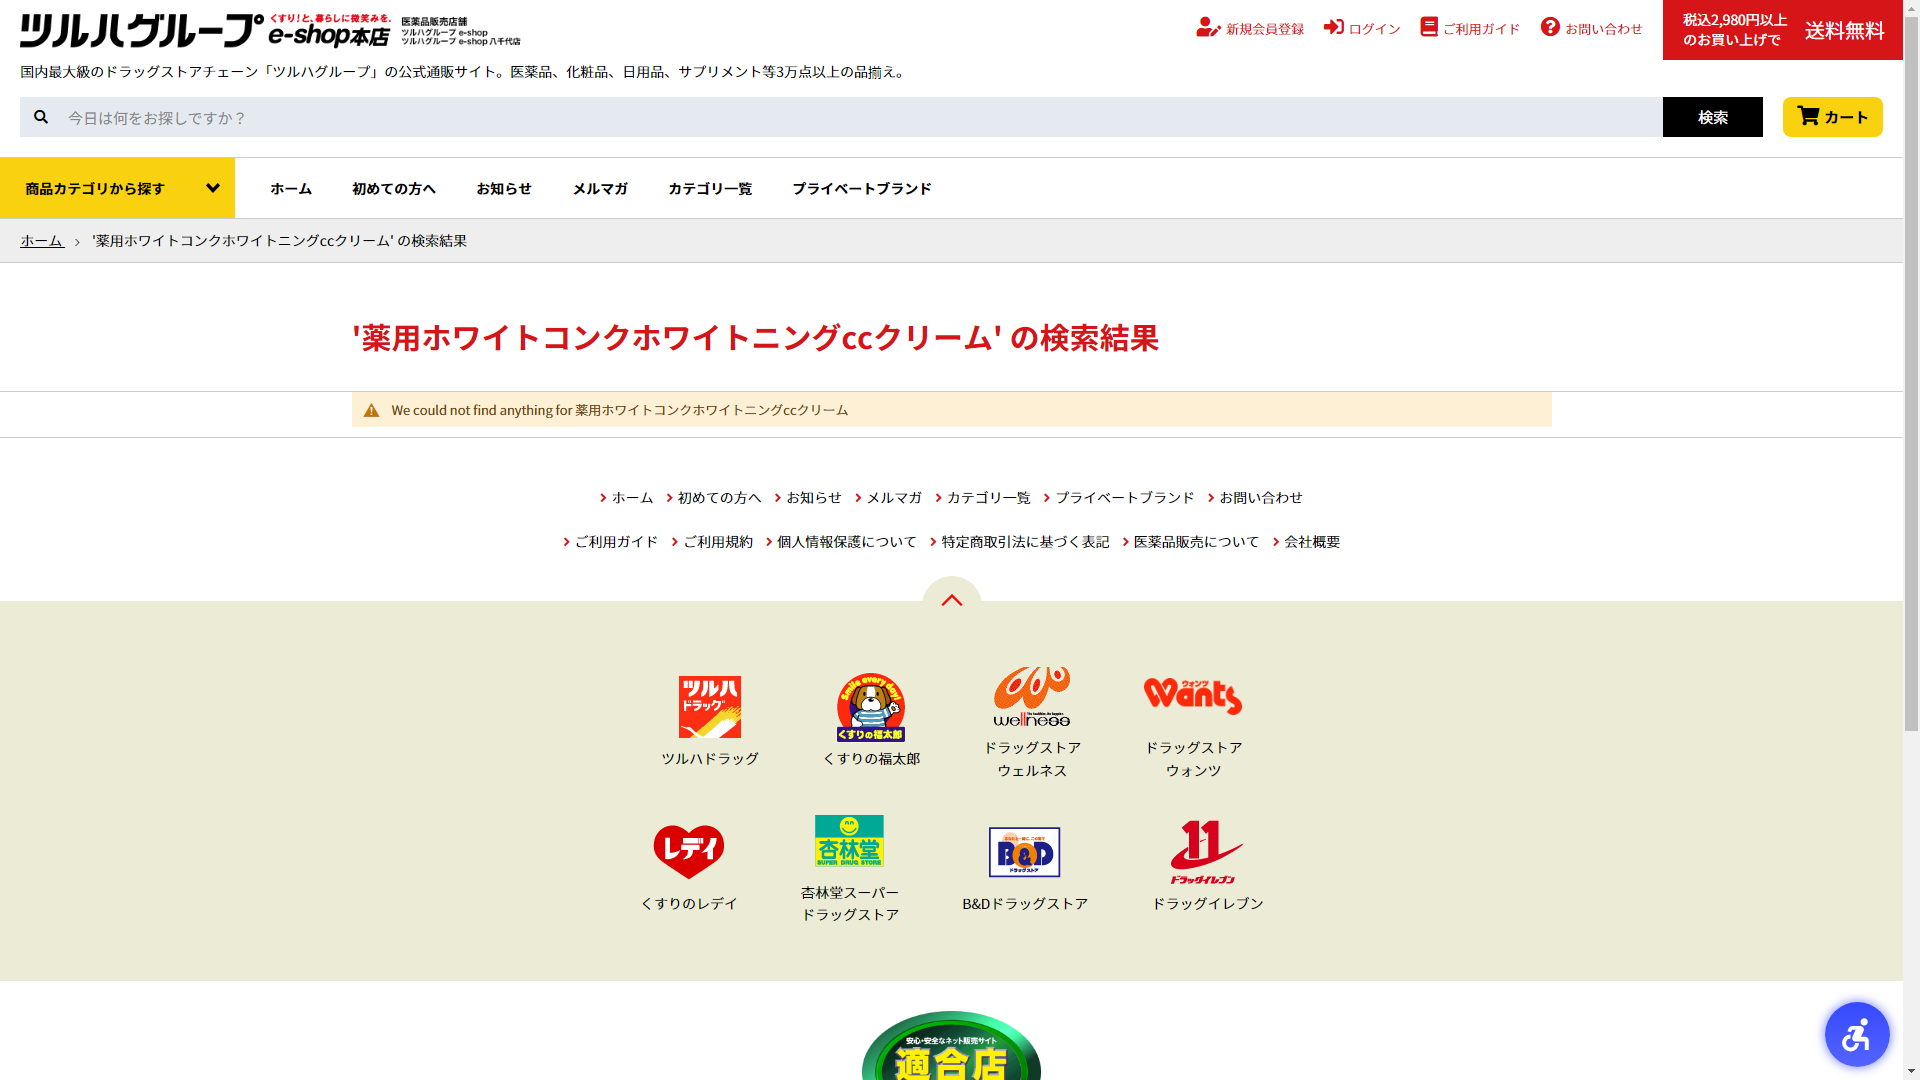Click the back-to-top arrow button
Image resolution: width=1920 pixels, height=1080 pixels.
pyautogui.click(x=951, y=598)
